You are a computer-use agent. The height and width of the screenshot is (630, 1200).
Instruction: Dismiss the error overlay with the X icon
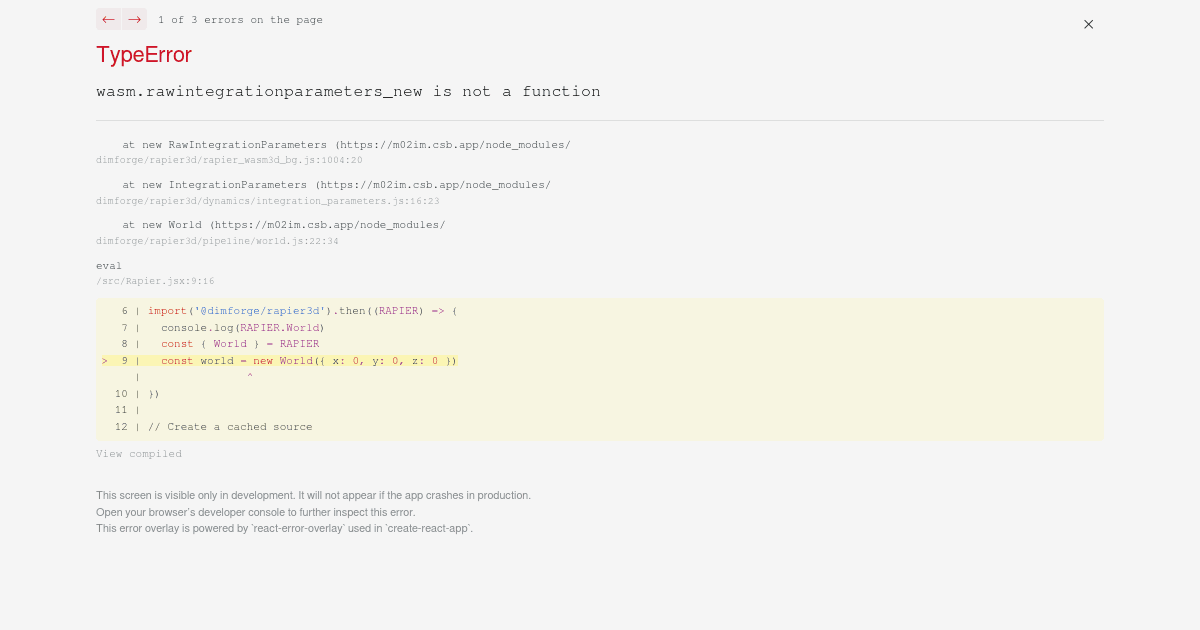click(x=1088, y=24)
